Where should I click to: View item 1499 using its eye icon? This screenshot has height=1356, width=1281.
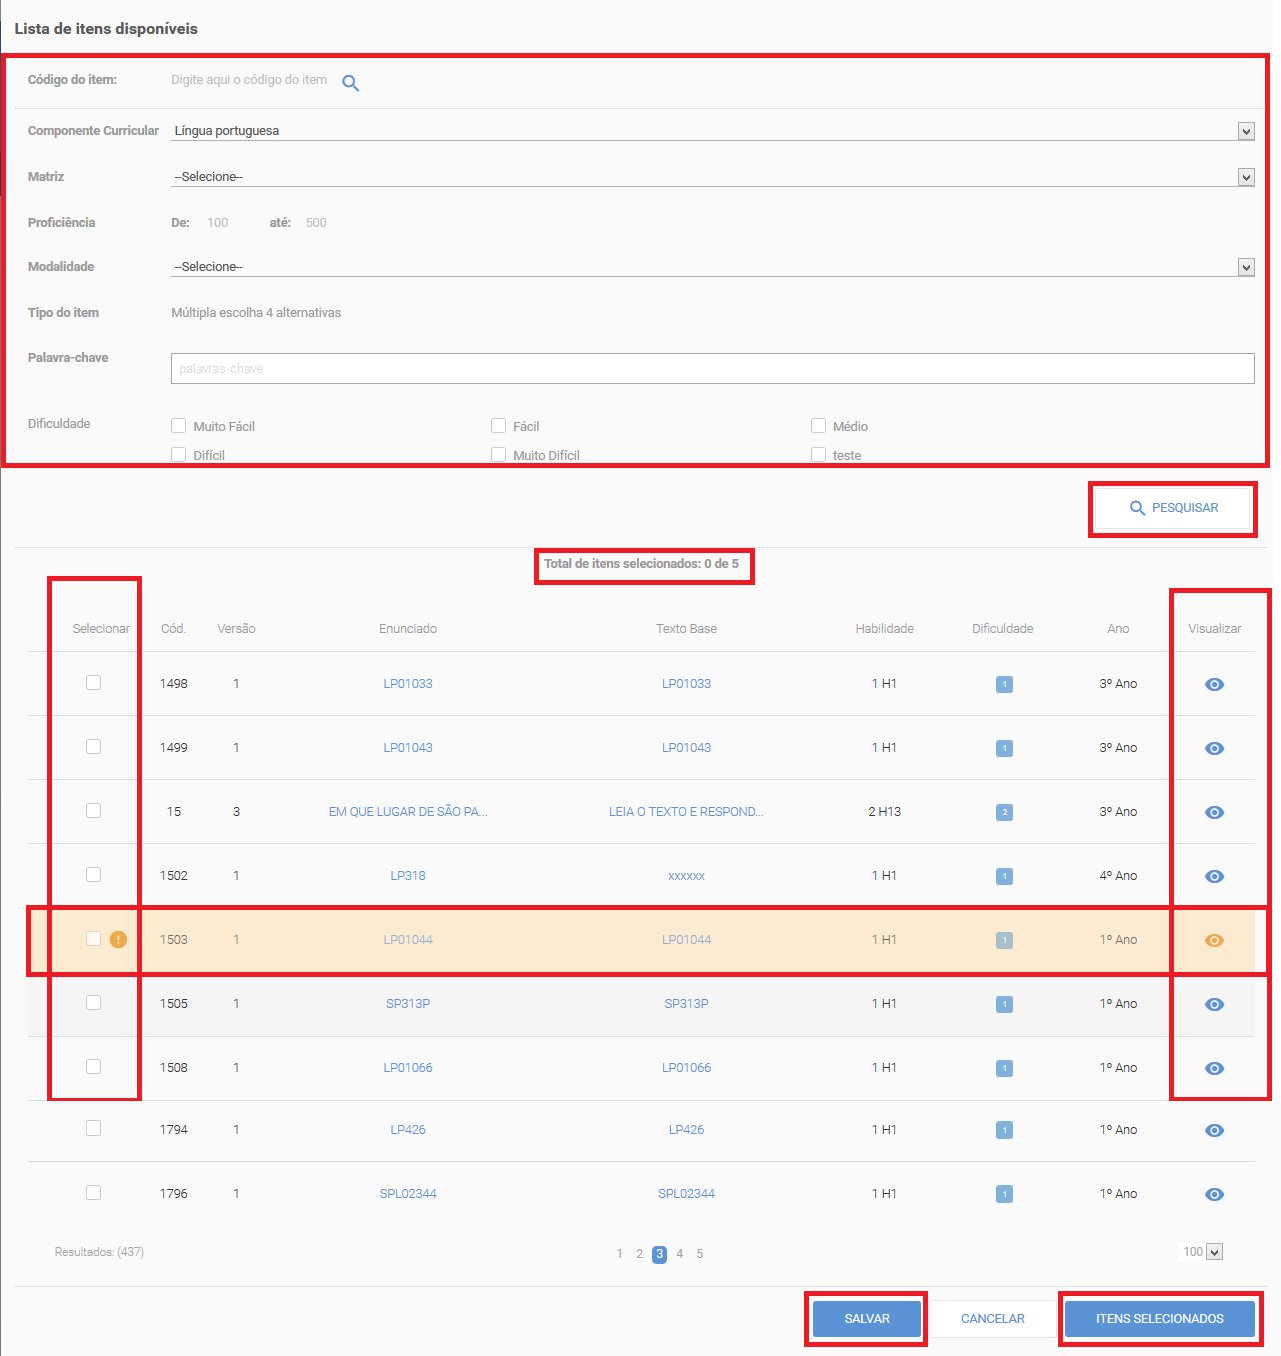point(1214,748)
